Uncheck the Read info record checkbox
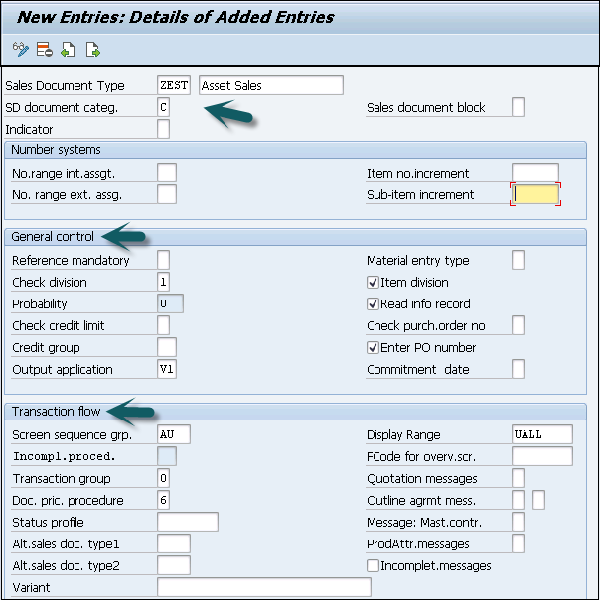 click(373, 304)
